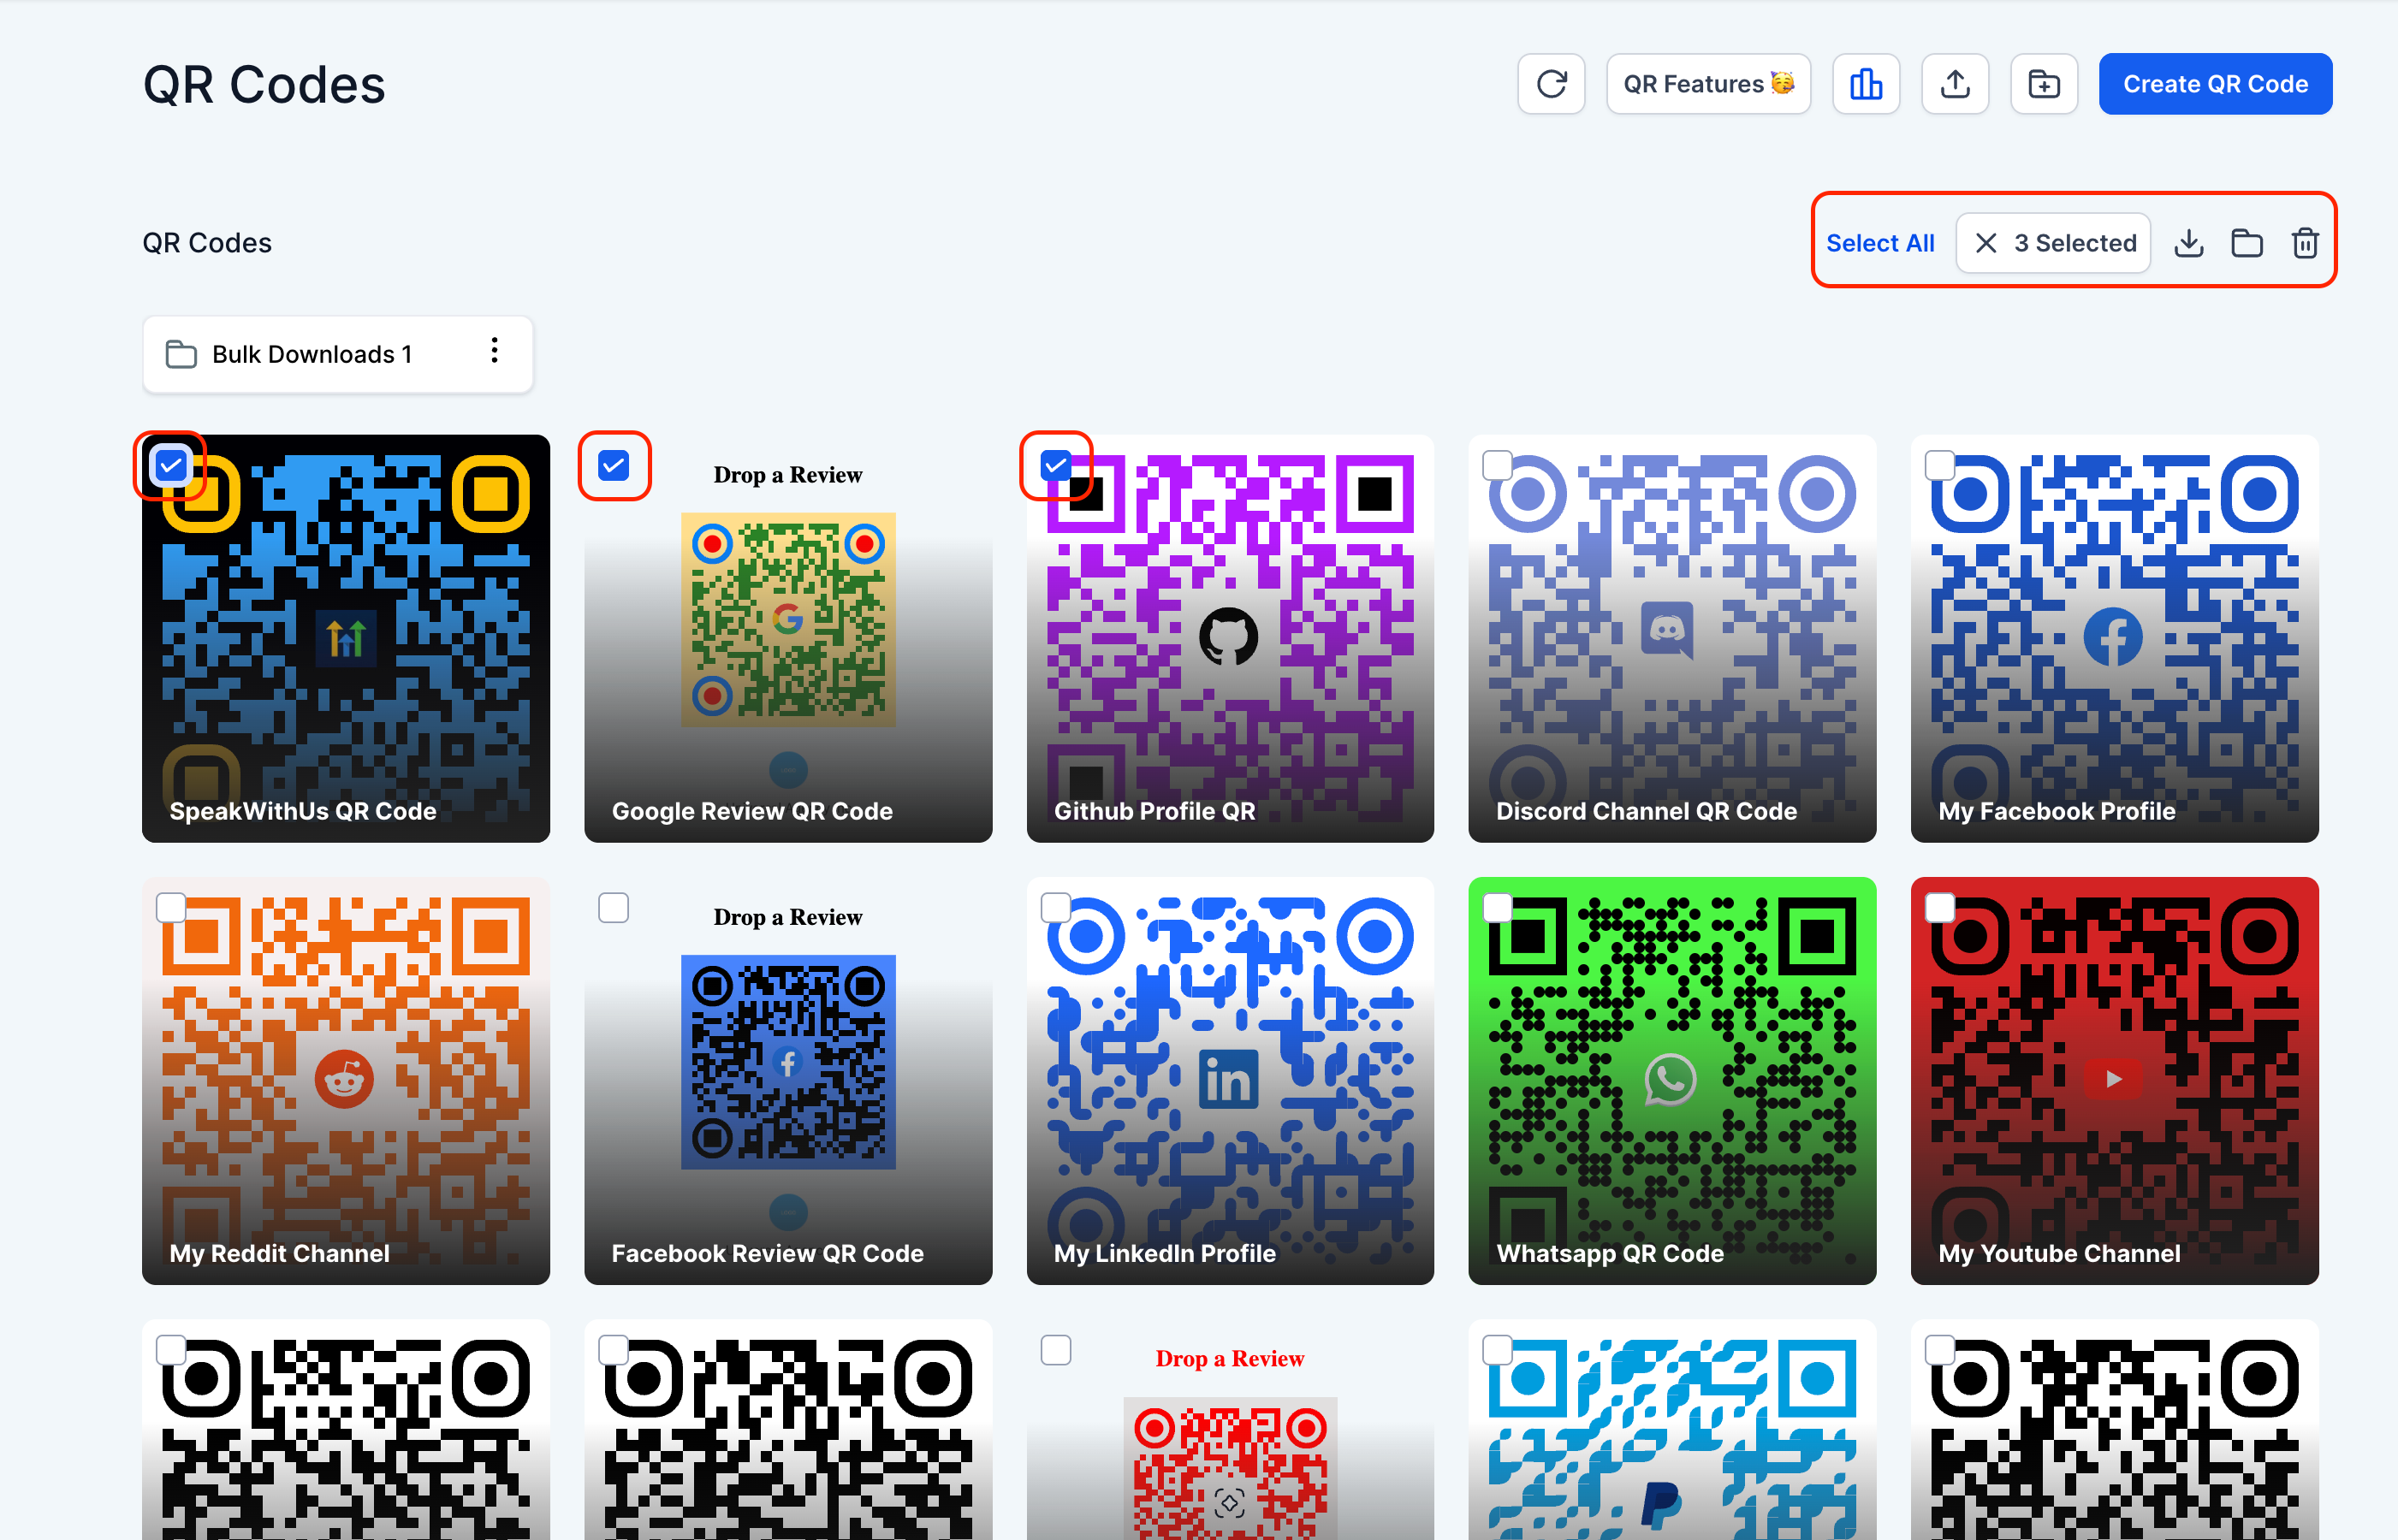Open Bulk Downloads 1 three-dot menu
The width and height of the screenshot is (2398, 1540).
(494, 351)
